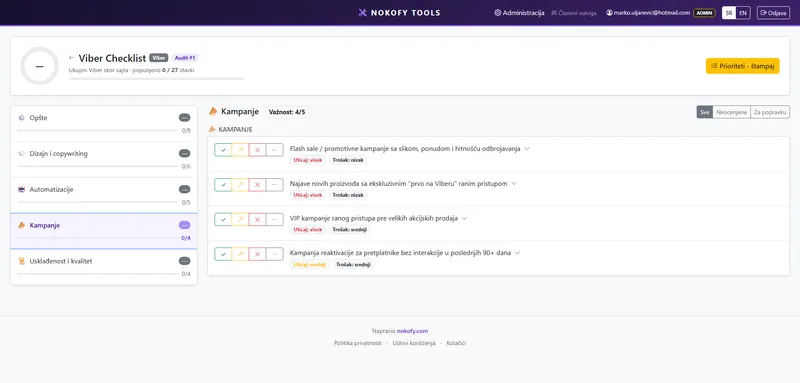Select the Kampanje category

(104, 231)
